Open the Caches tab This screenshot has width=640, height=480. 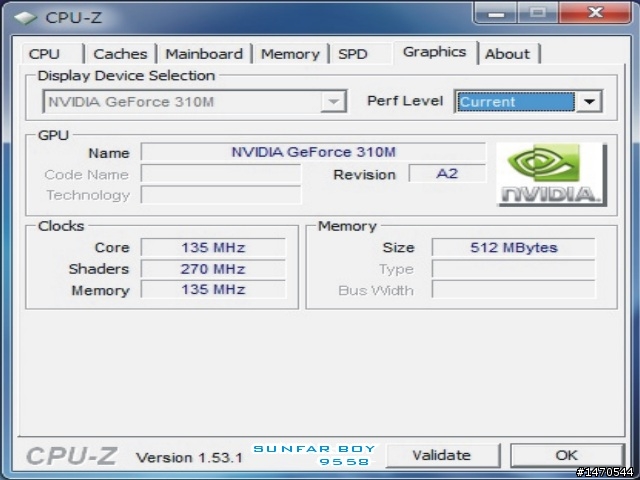tap(120, 54)
